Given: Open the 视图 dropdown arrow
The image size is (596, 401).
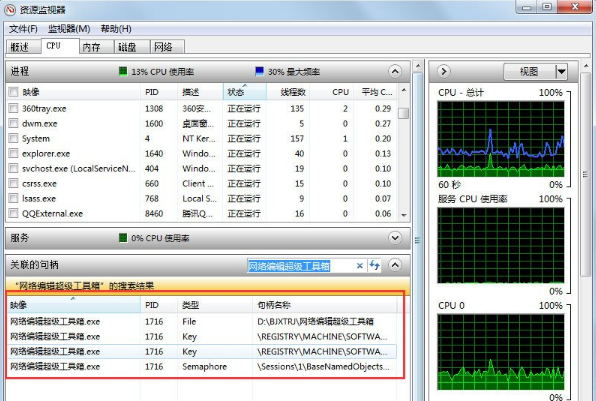Looking at the screenshot, I should (x=561, y=71).
